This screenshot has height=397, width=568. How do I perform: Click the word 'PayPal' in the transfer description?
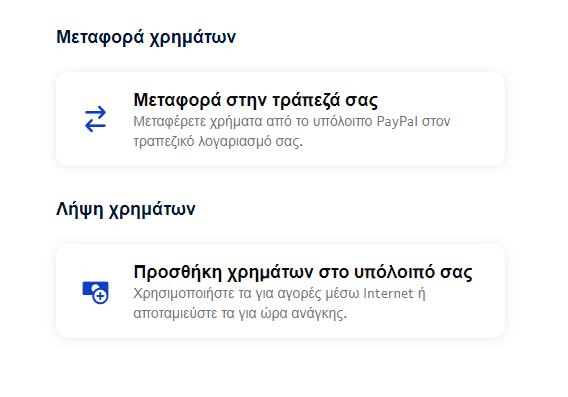pyautogui.click(x=397, y=121)
